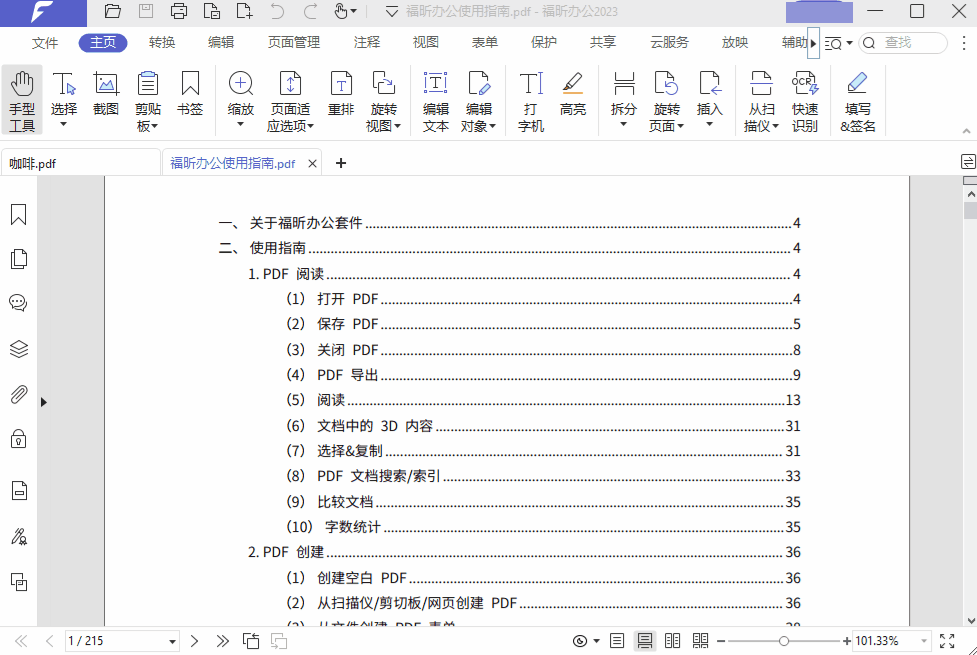Select the Typewriter (打字机) tool
Image resolution: width=977 pixels, height=655 pixels.
tap(531, 100)
